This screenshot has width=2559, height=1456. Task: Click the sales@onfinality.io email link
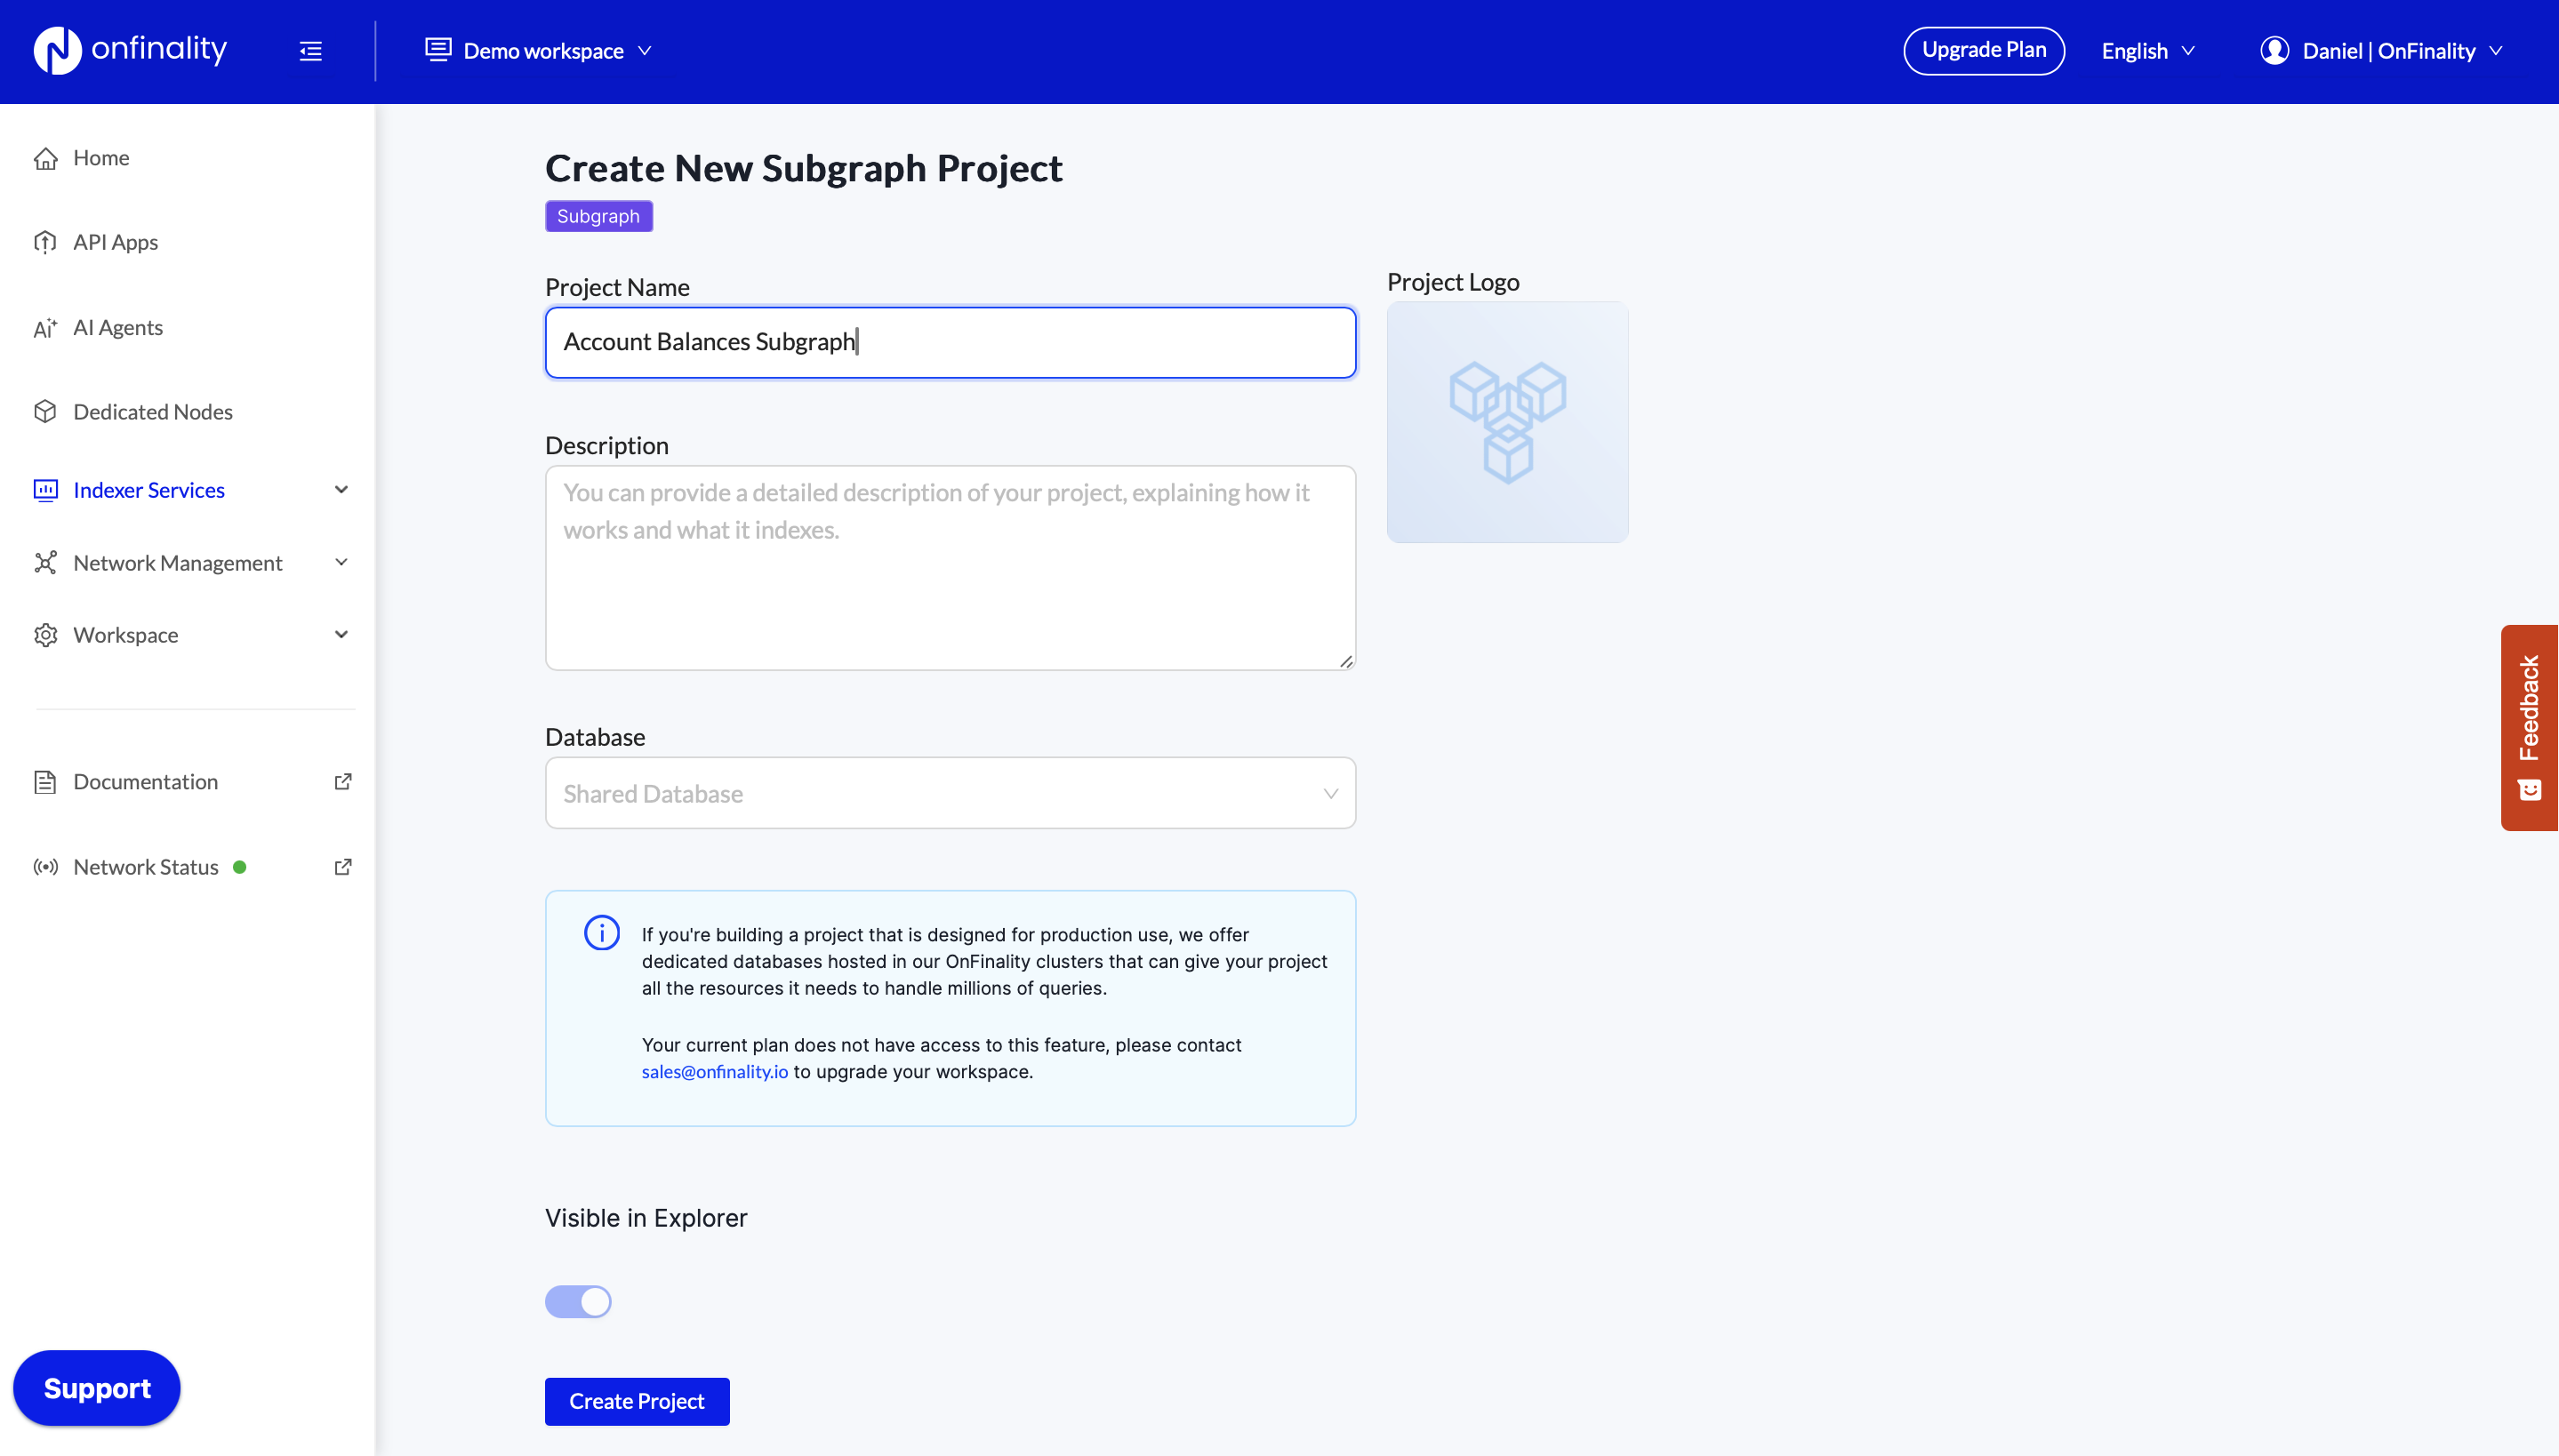point(714,1071)
